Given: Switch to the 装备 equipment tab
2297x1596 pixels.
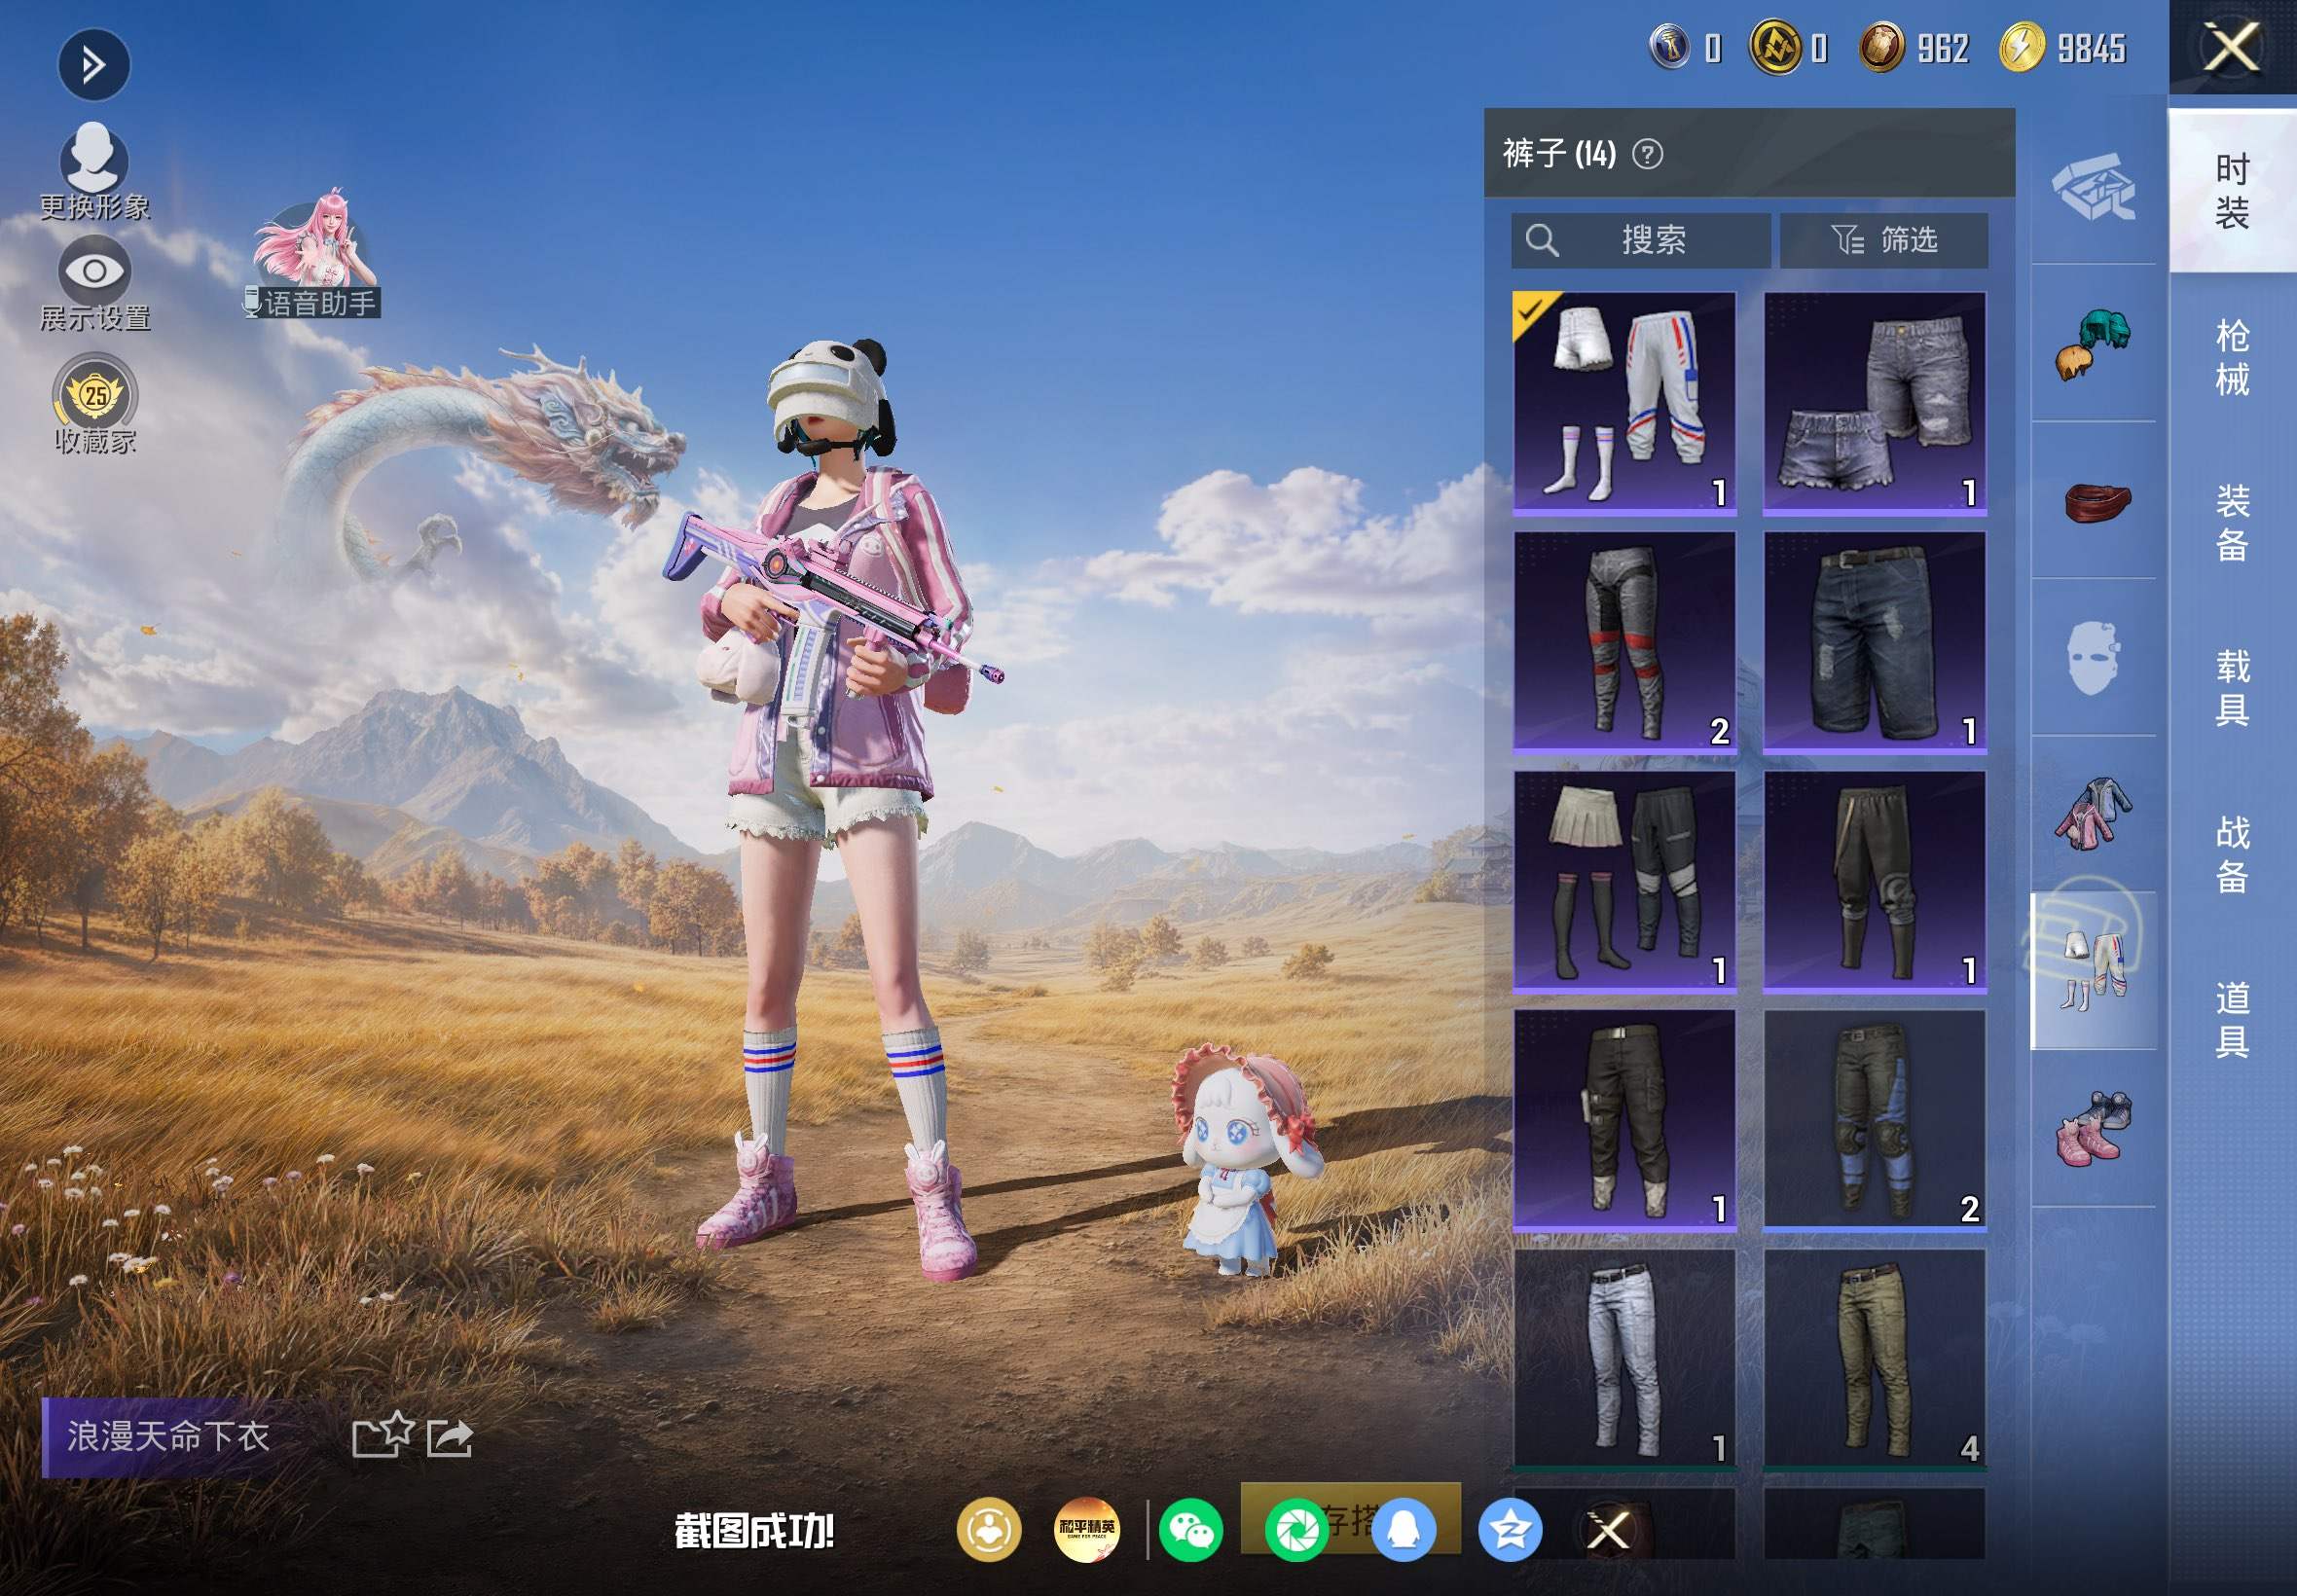Looking at the screenshot, I should pos(2233,523).
